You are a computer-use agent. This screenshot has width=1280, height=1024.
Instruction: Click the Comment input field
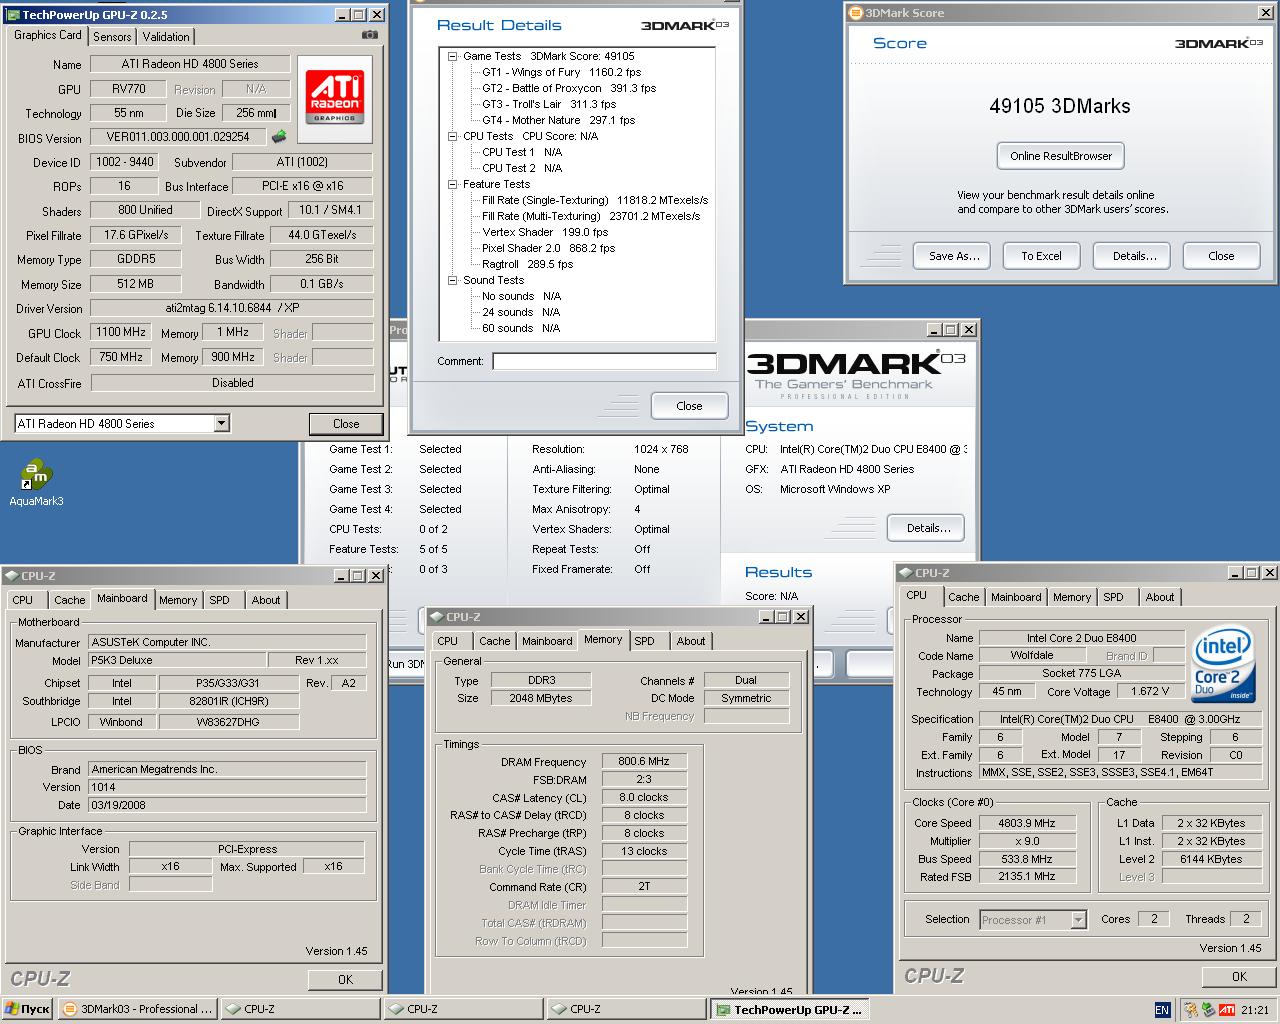pos(604,362)
